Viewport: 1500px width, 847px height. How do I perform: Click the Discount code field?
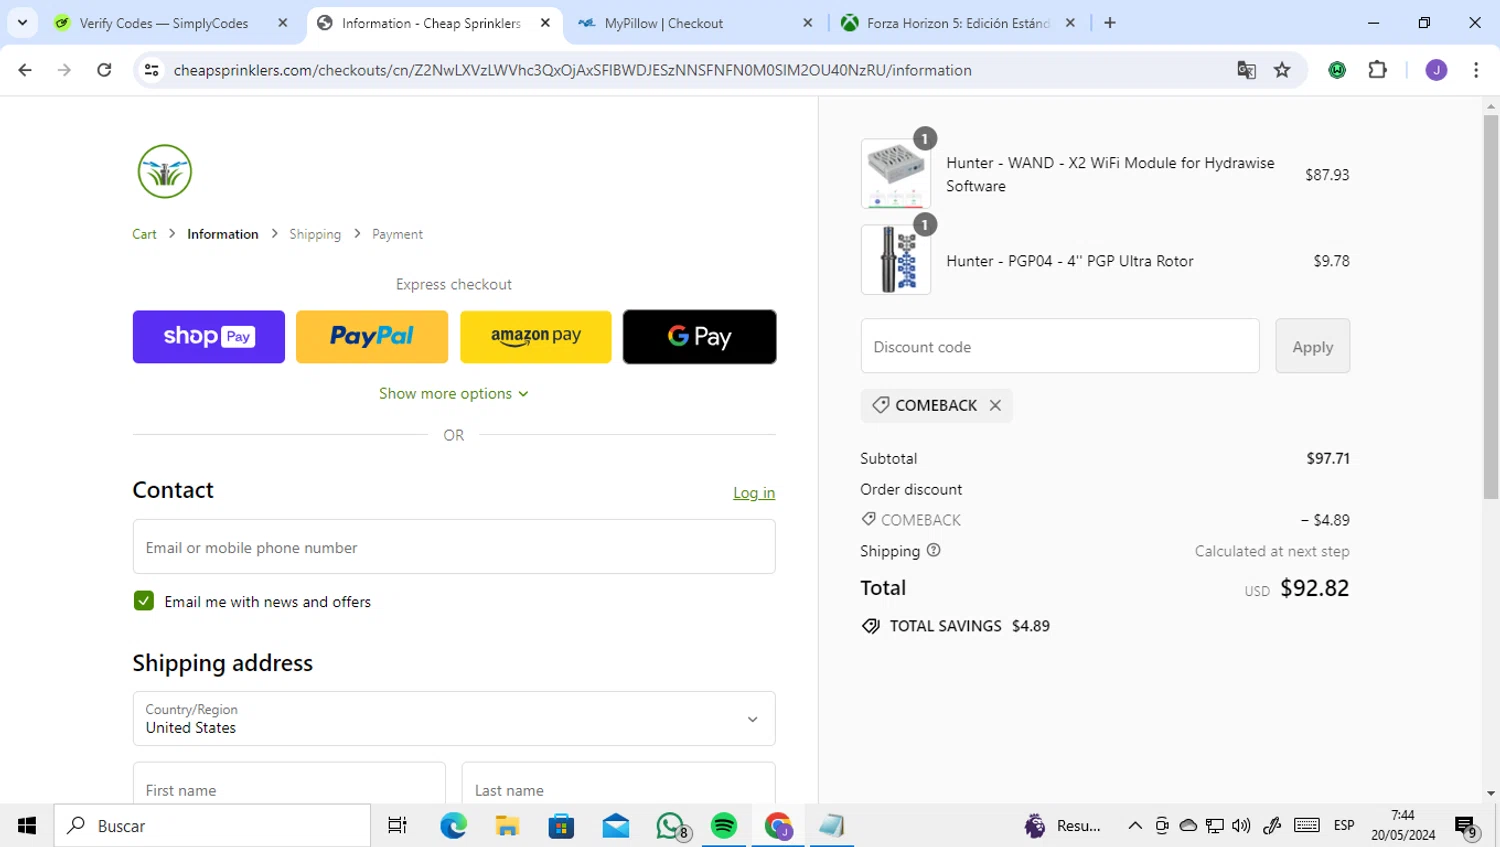click(x=1060, y=346)
